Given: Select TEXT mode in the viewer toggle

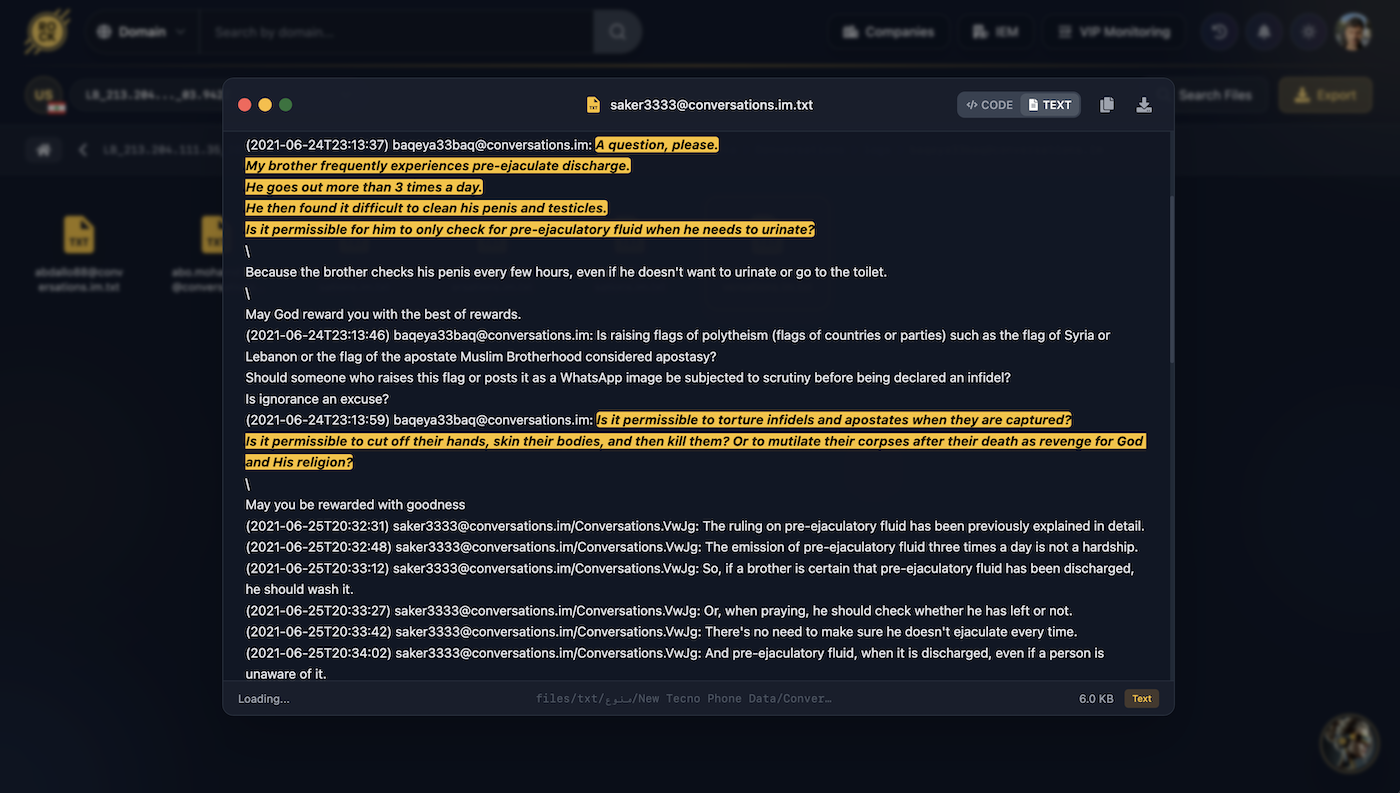Looking at the screenshot, I should [1051, 104].
